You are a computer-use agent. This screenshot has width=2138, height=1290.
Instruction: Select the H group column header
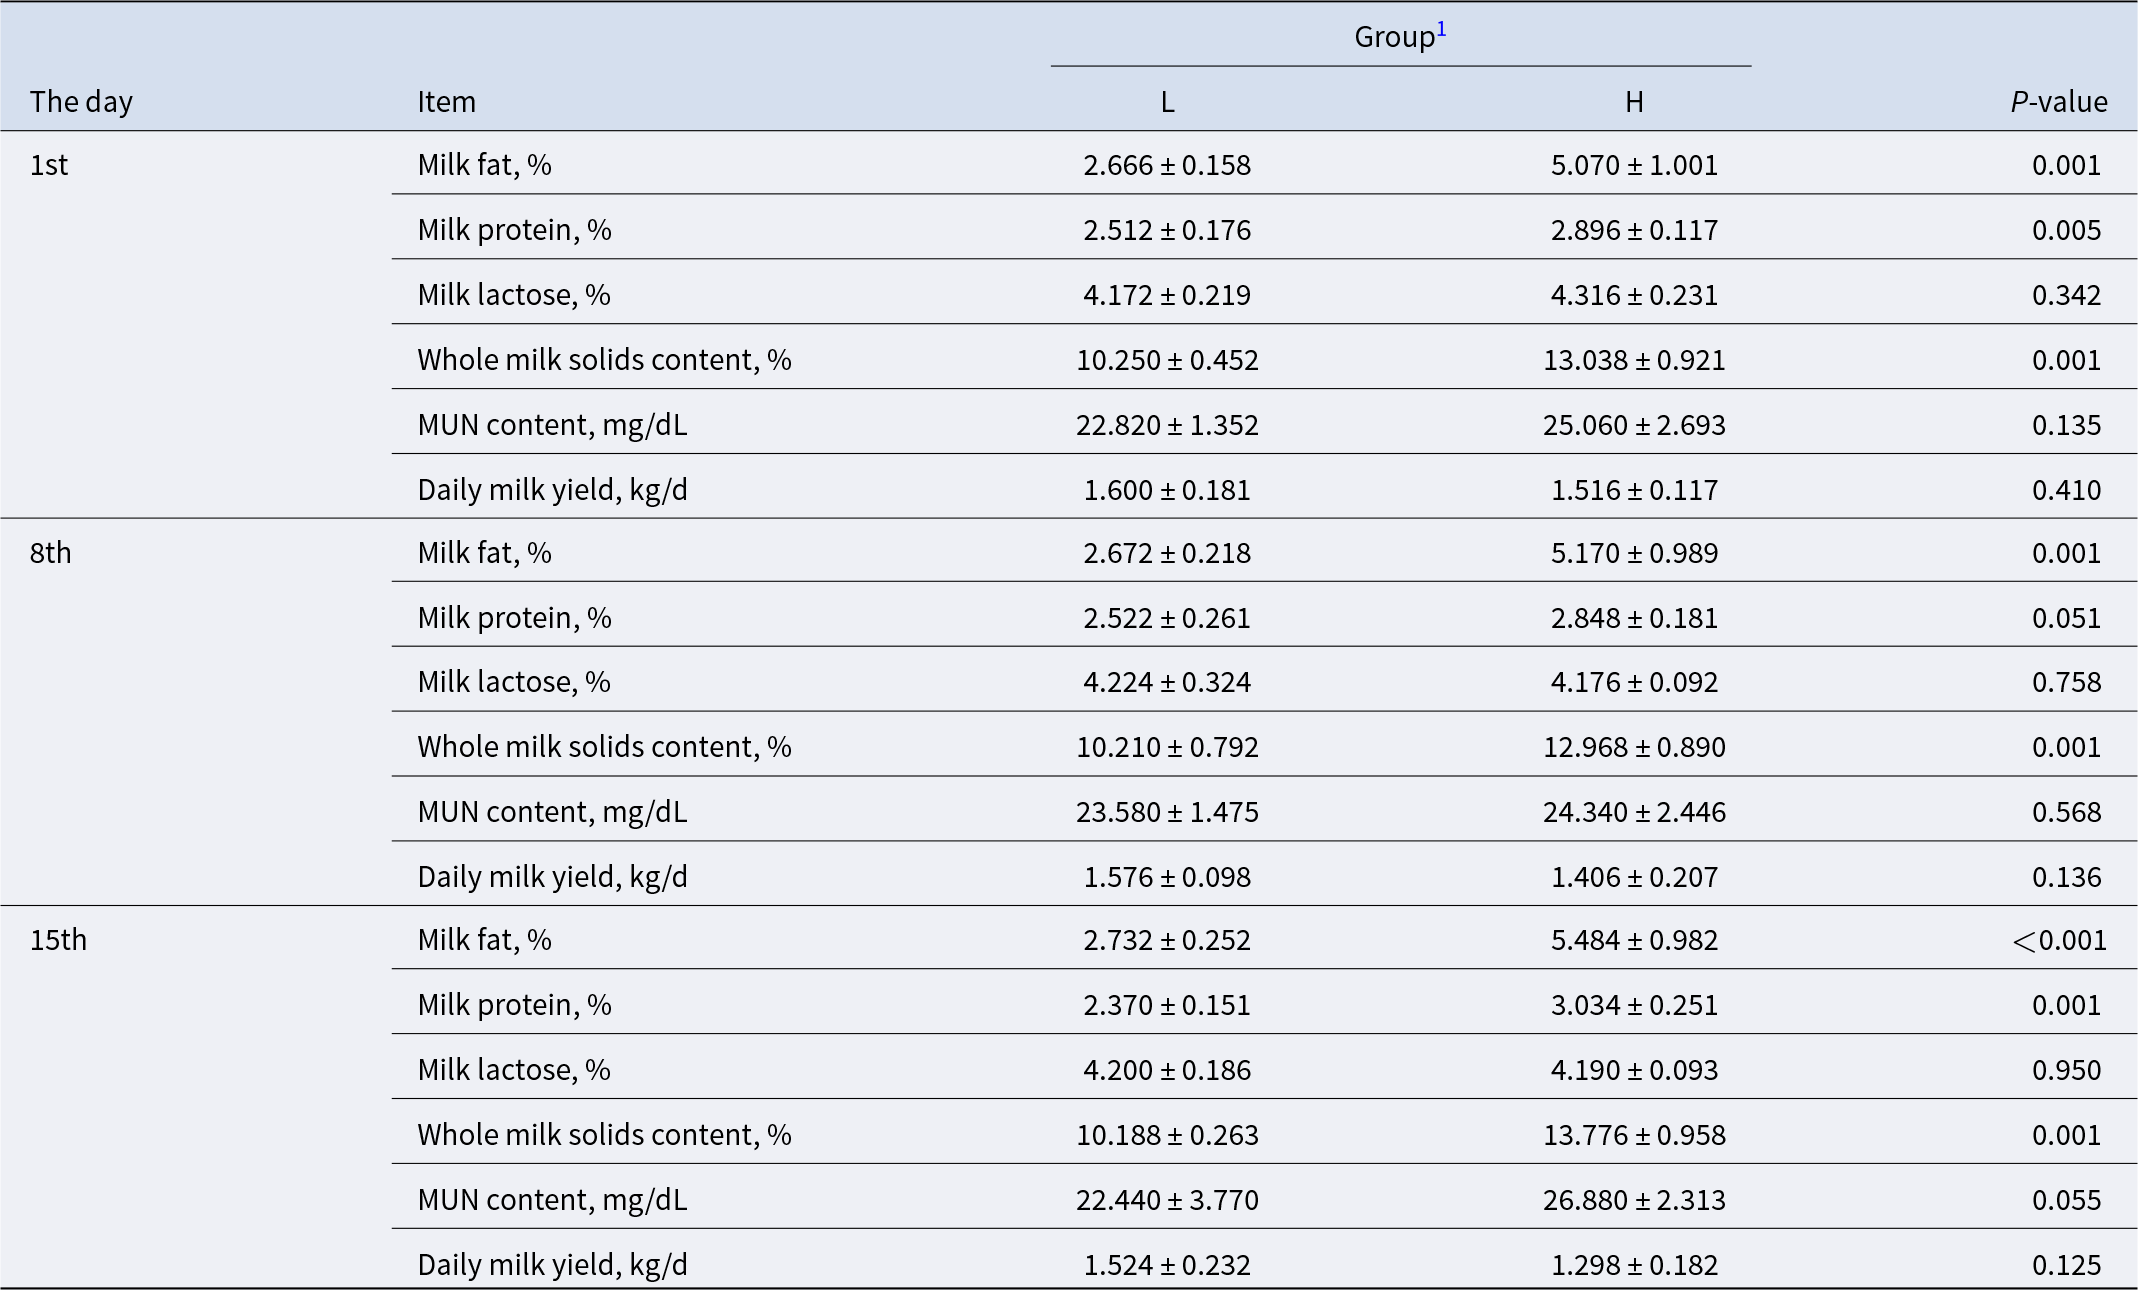(x=1634, y=101)
